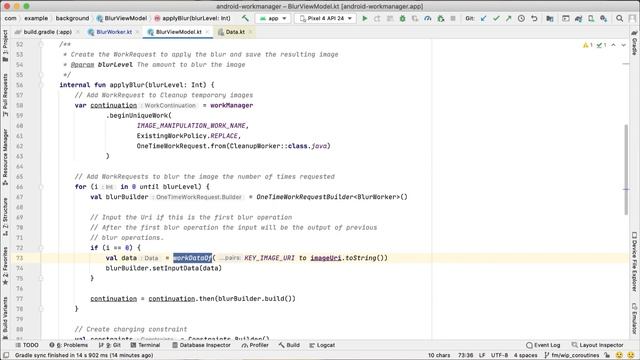The width and height of the screenshot is (640, 360).
Task: Toggle the Structure side panel
Action: pyautogui.click(x=5, y=217)
